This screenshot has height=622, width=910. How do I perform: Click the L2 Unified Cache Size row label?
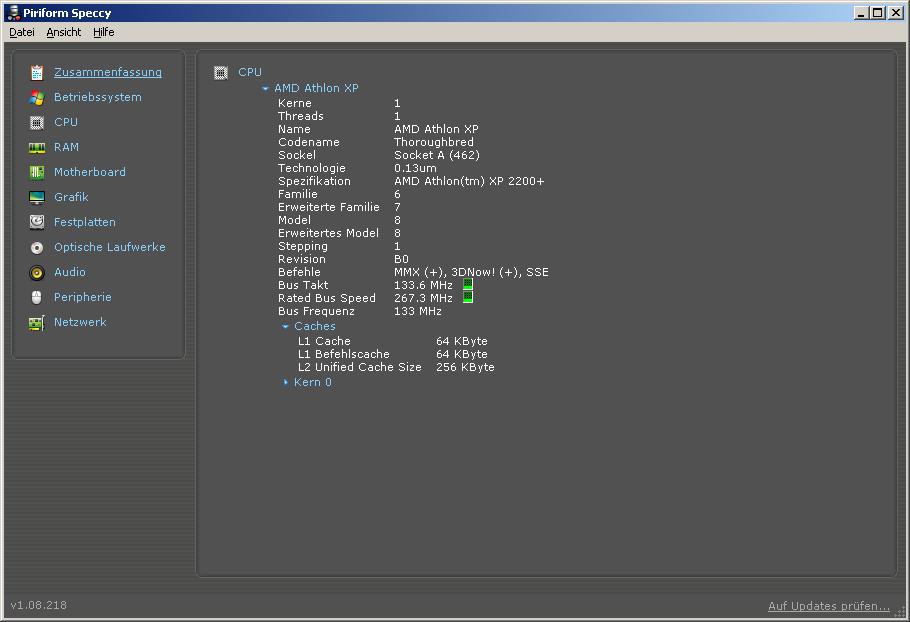pyautogui.click(x=359, y=367)
